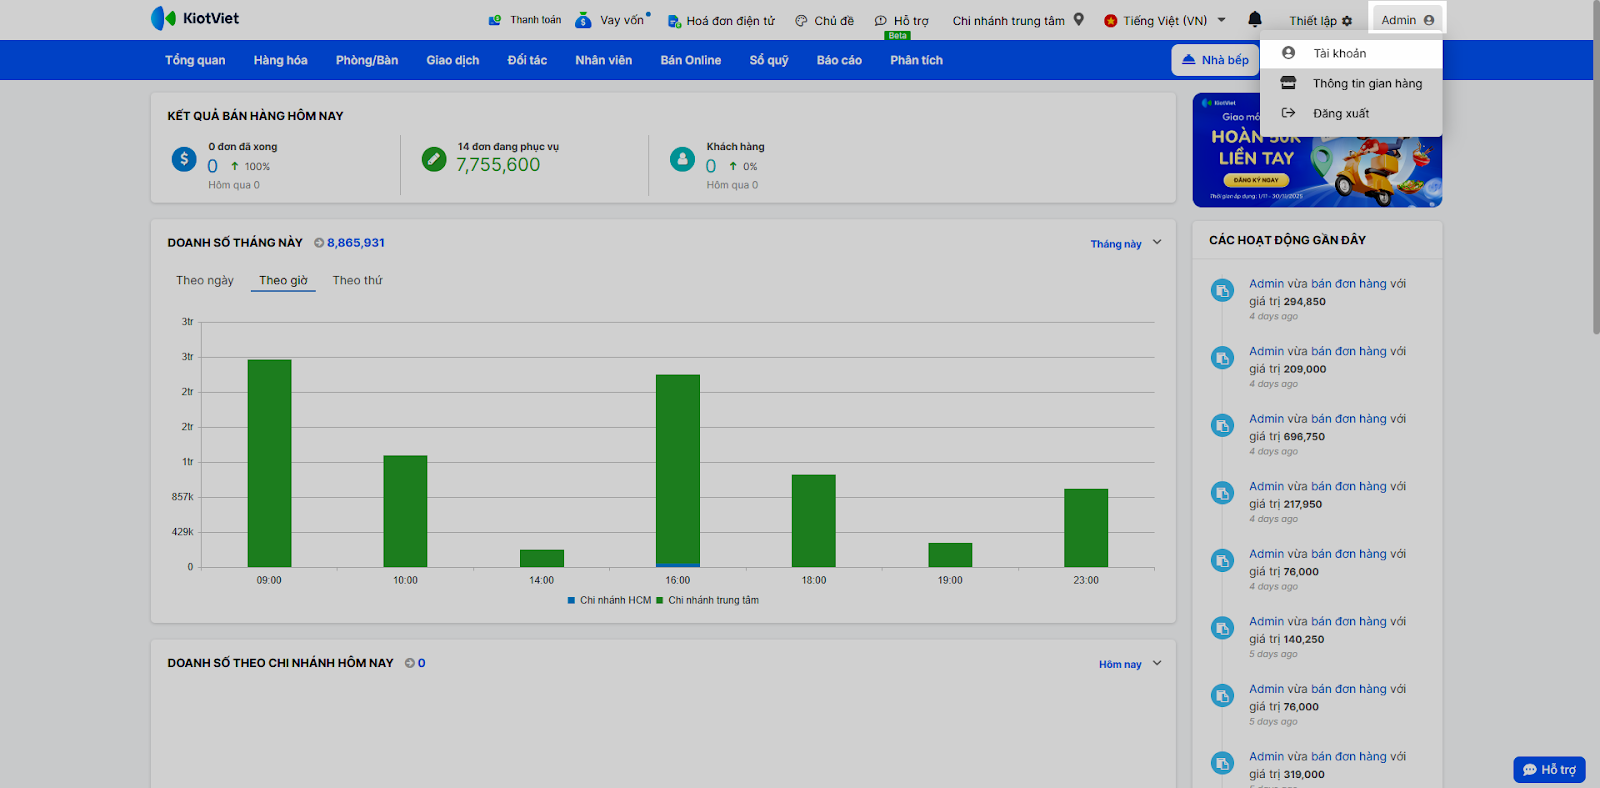Open the Báo cáo menu
Screen dimensions: 1600x788
[838, 60]
